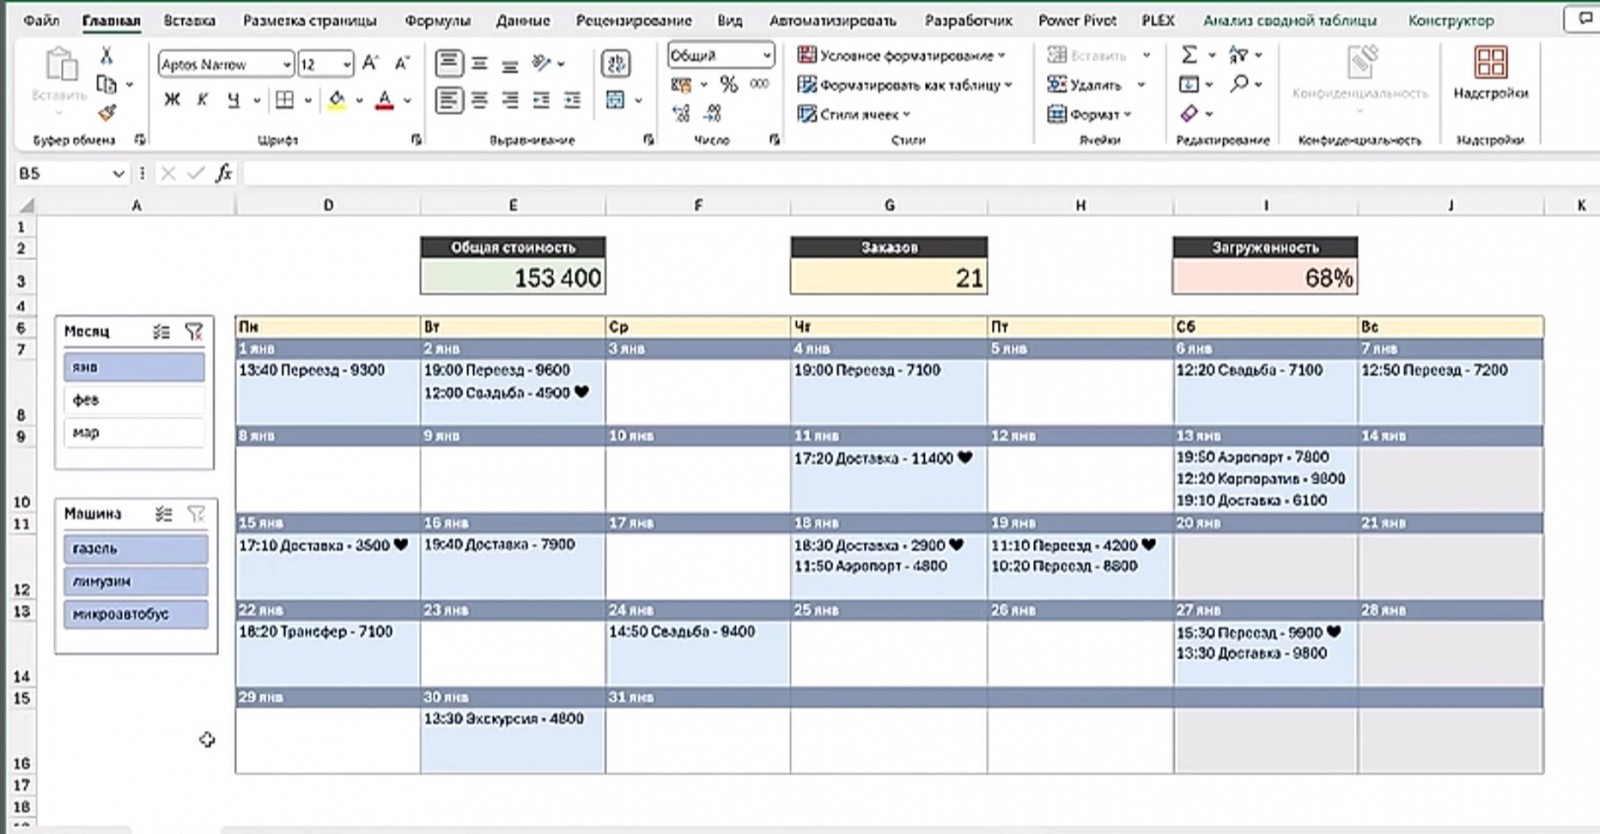Toggle multi-select in Машина slicer
The image size is (1600, 834).
coord(164,514)
